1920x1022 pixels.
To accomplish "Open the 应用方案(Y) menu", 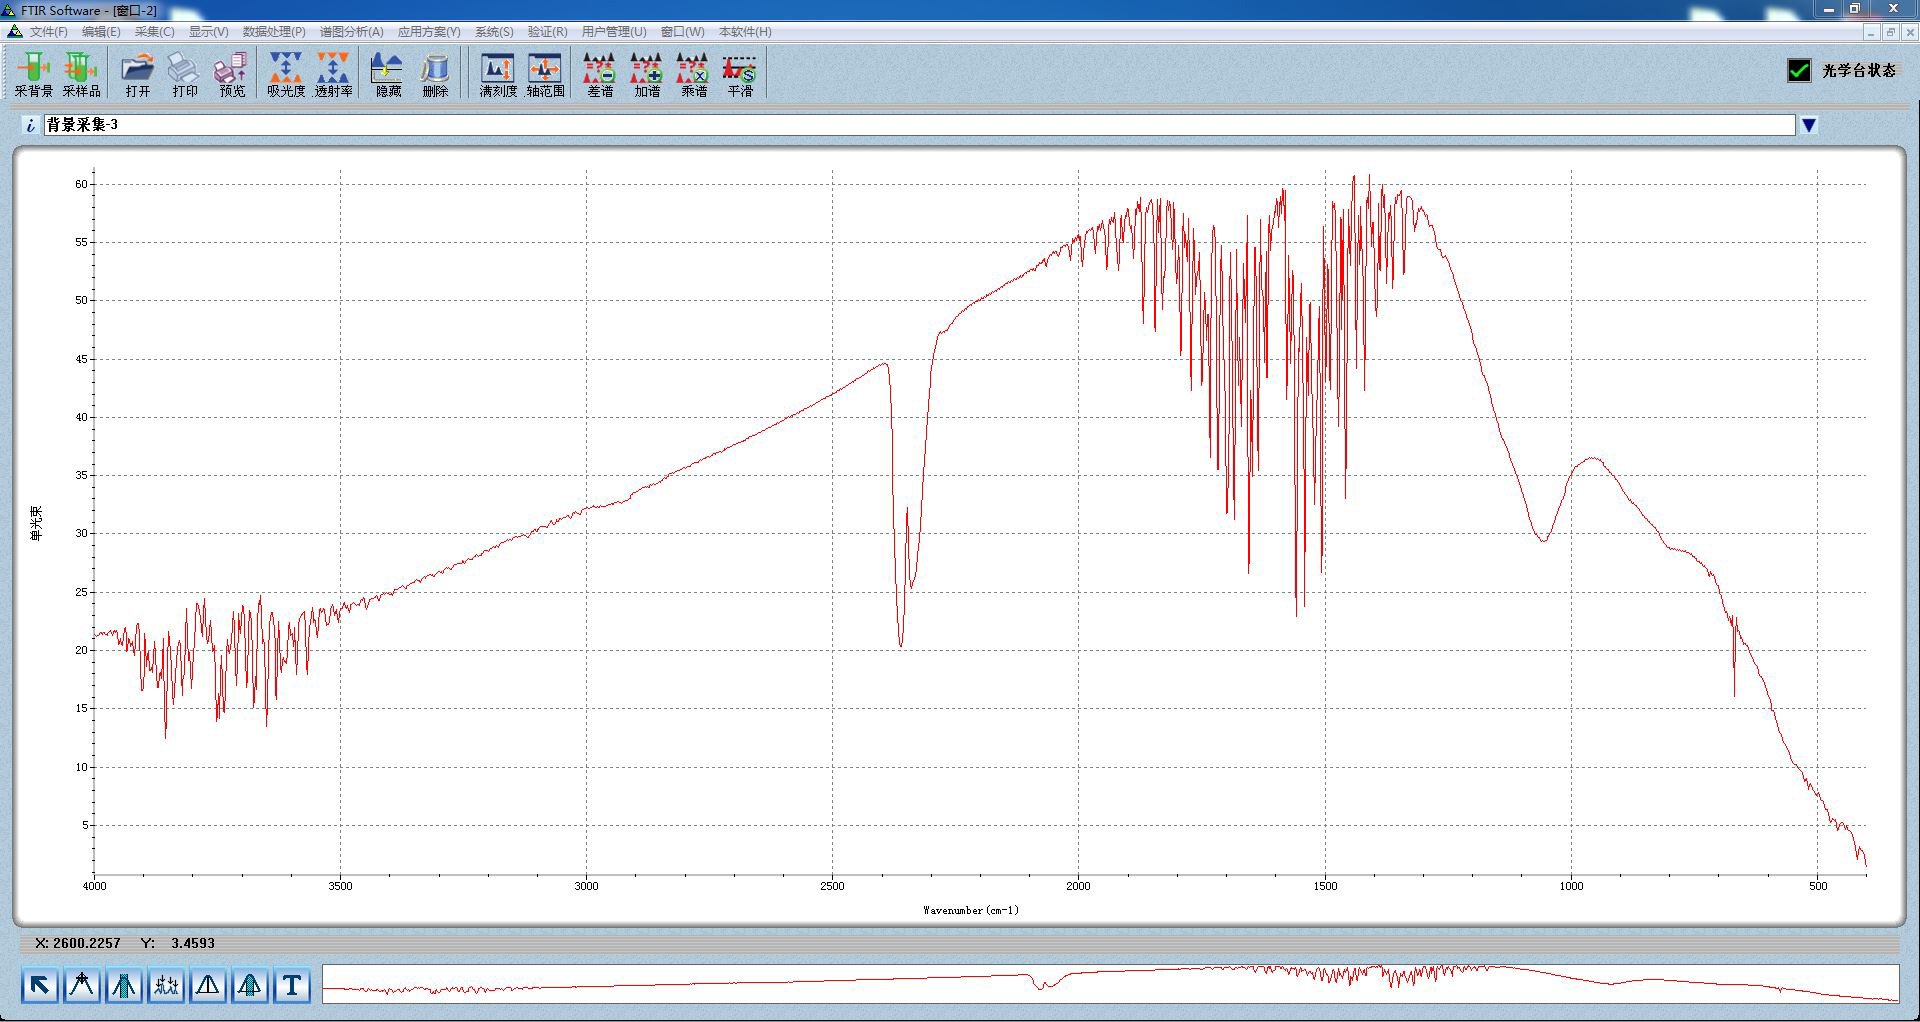I will pos(429,32).
